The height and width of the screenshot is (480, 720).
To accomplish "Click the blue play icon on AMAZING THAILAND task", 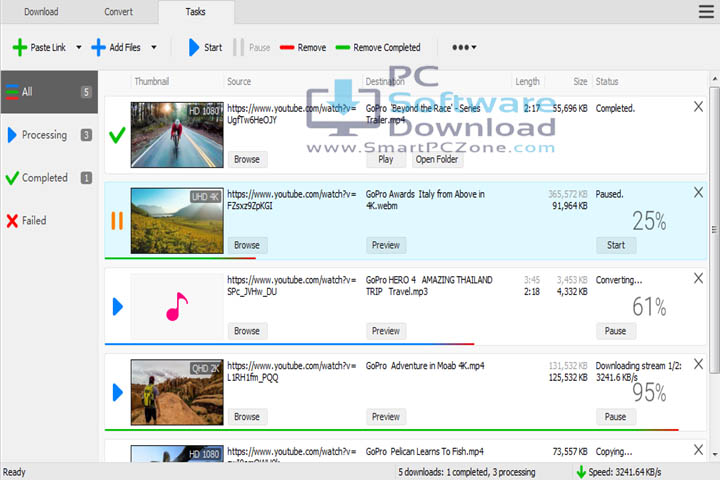I will pyautogui.click(x=118, y=306).
